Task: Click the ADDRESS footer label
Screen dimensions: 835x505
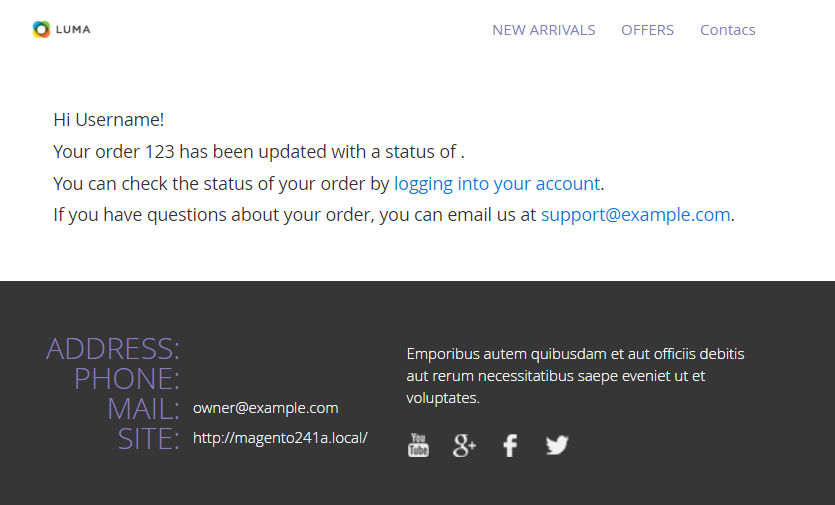Action: coord(113,349)
